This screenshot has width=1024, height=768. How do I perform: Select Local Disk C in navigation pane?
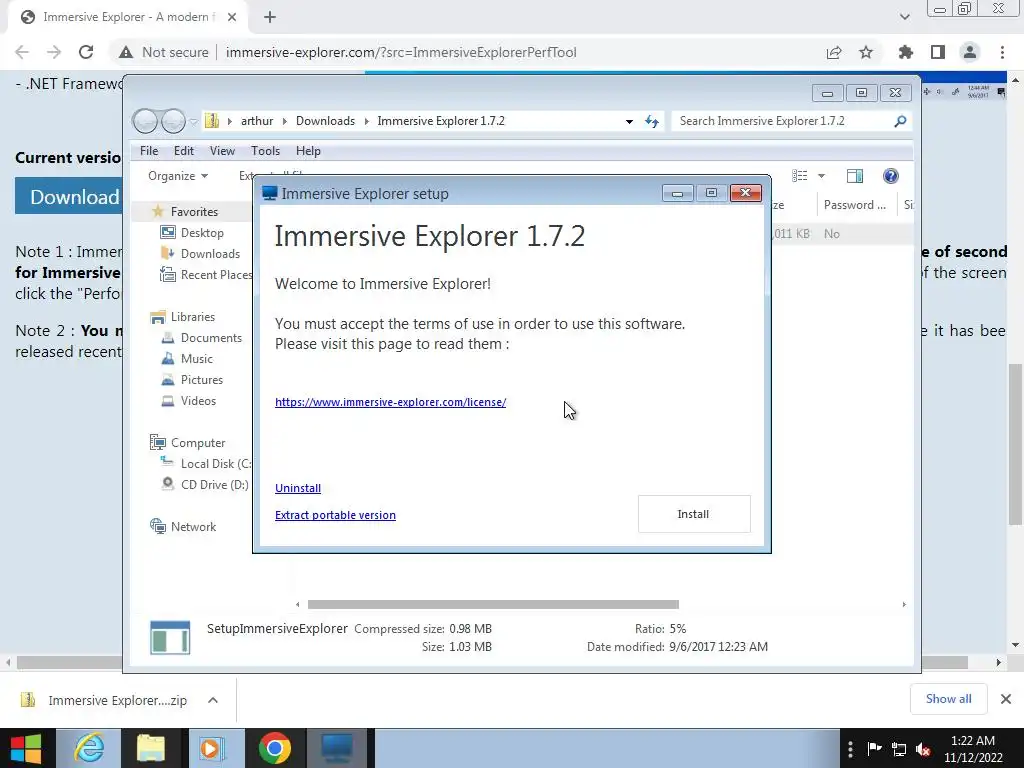point(206,464)
